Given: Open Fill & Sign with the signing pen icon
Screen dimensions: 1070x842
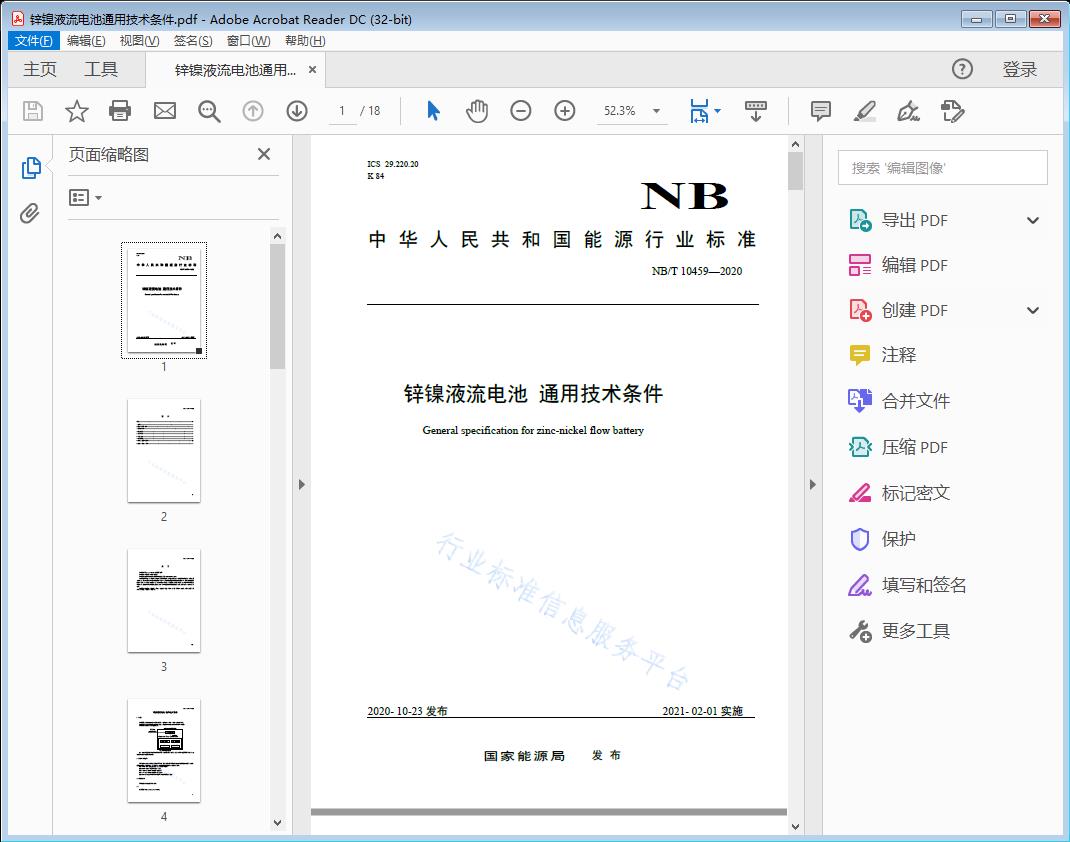Looking at the screenshot, I should (908, 111).
